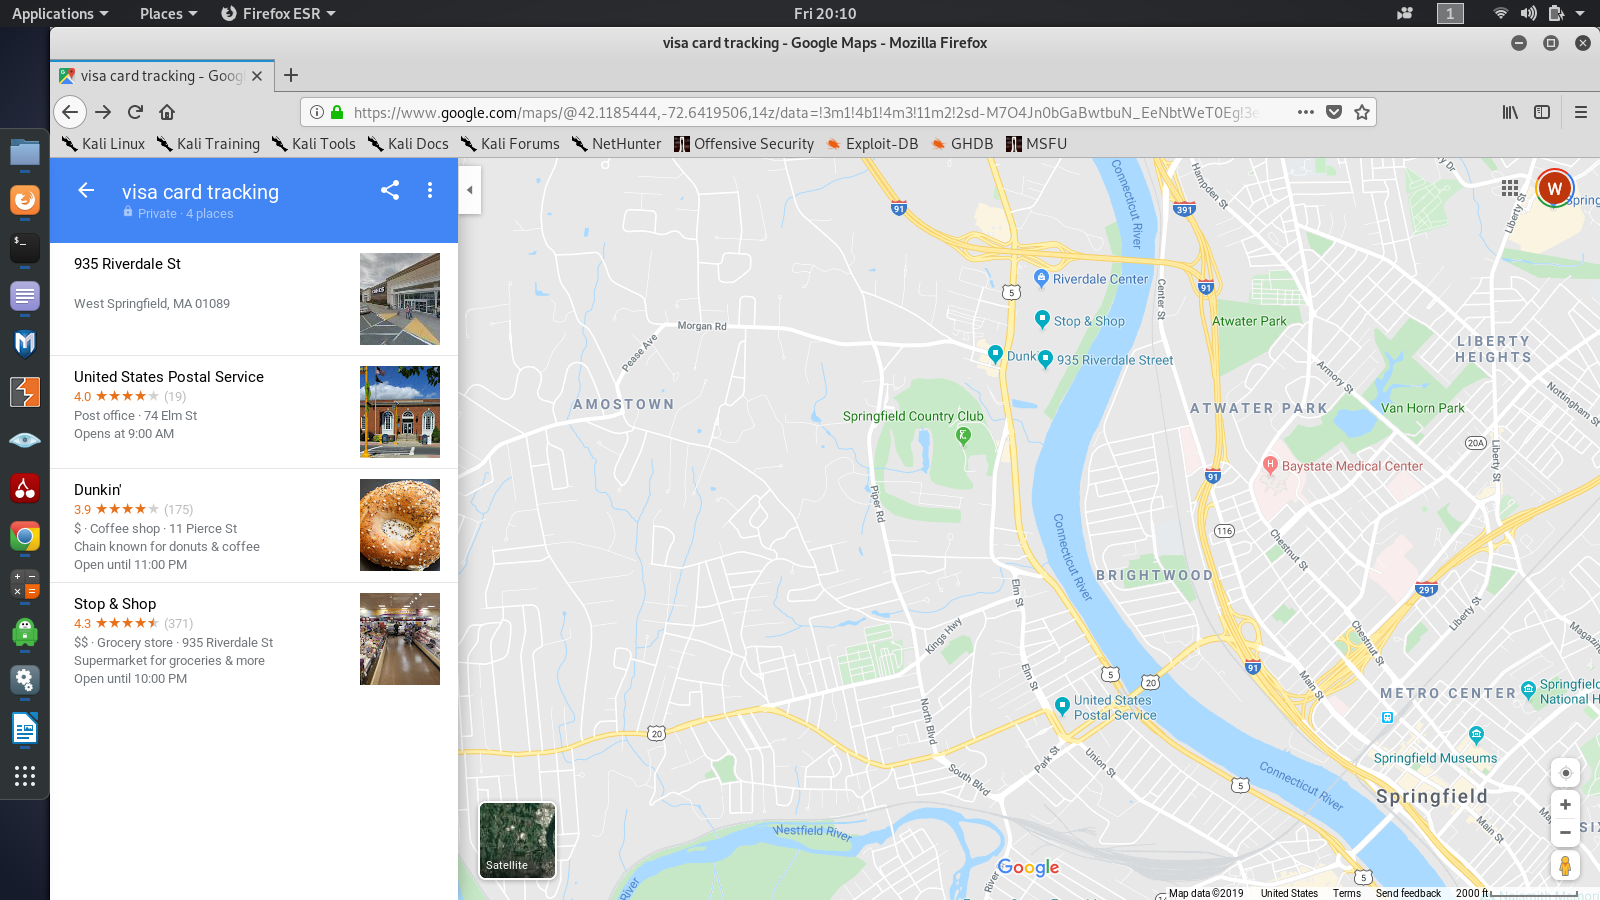Switch workspace using the workspace indicator
This screenshot has height=900, width=1600.
pos(1450,13)
